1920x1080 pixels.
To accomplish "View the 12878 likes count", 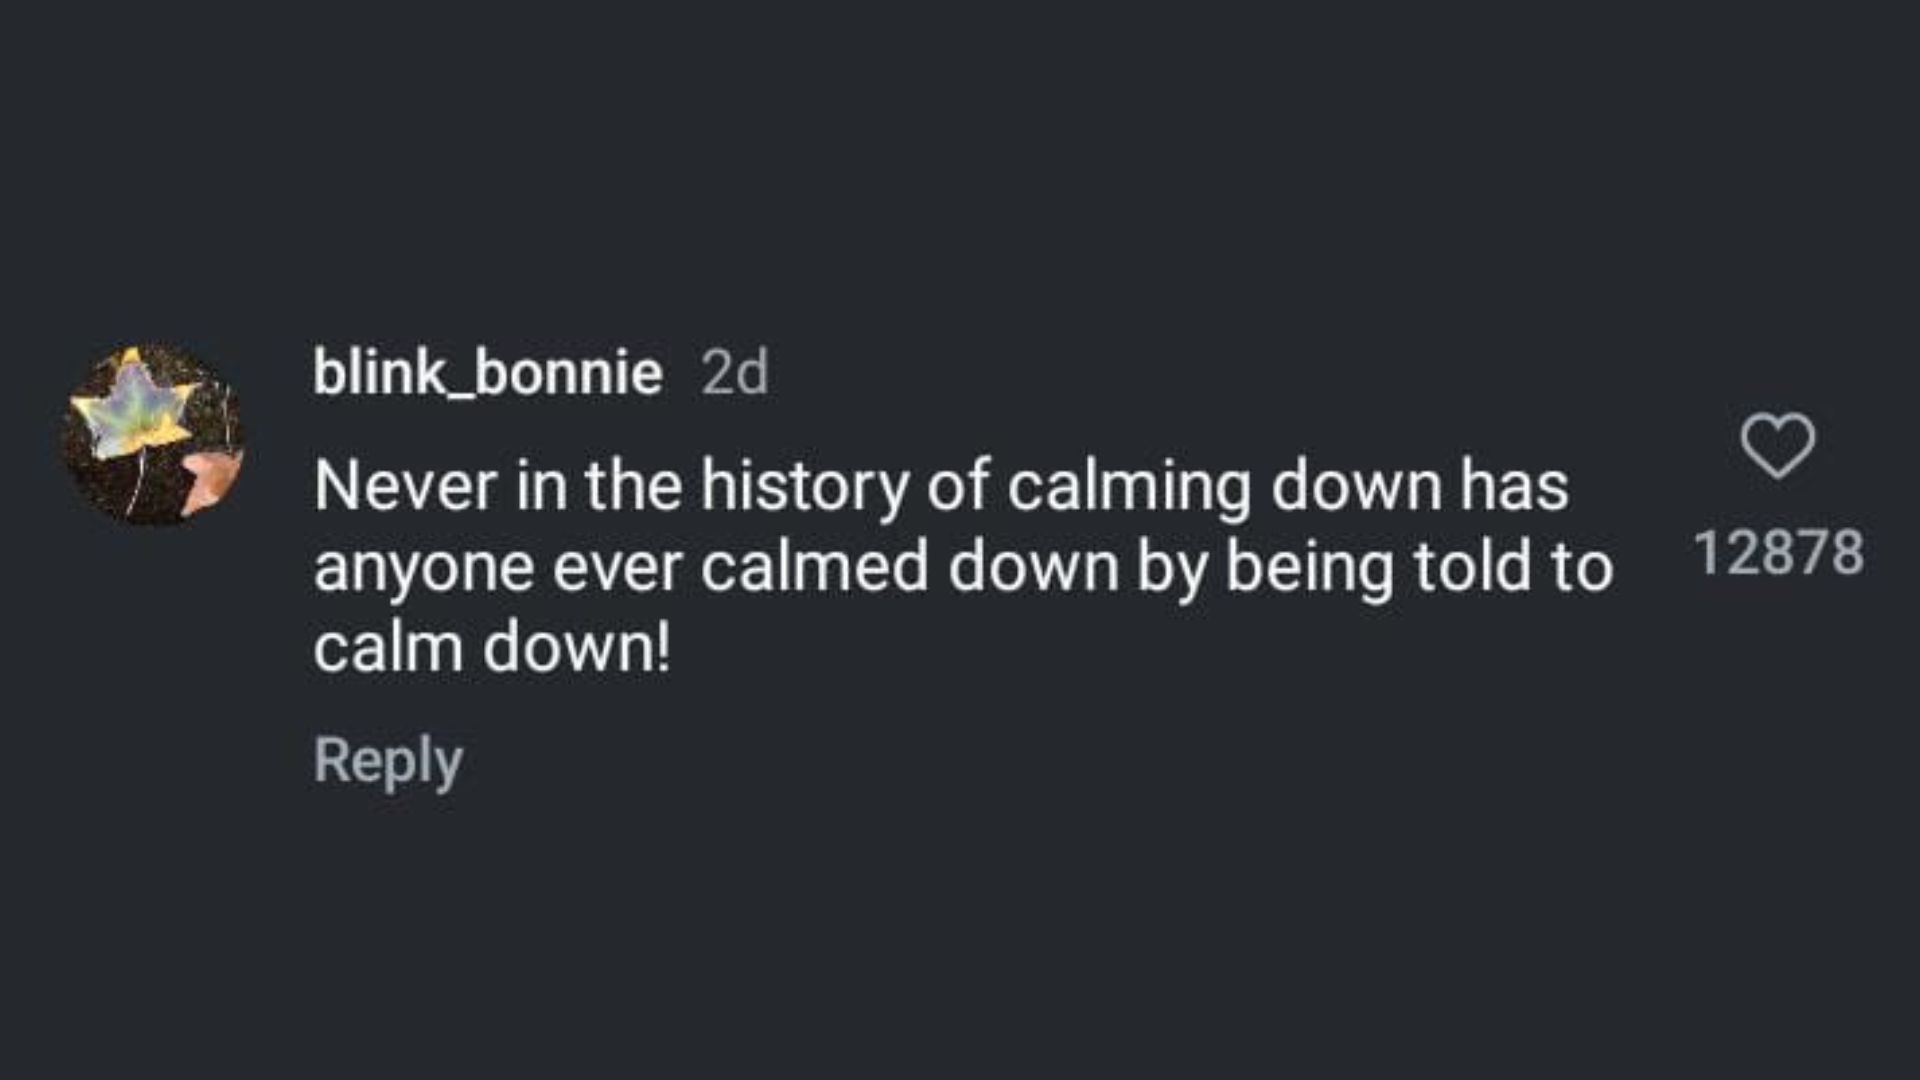I will click(x=1780, y=552).
